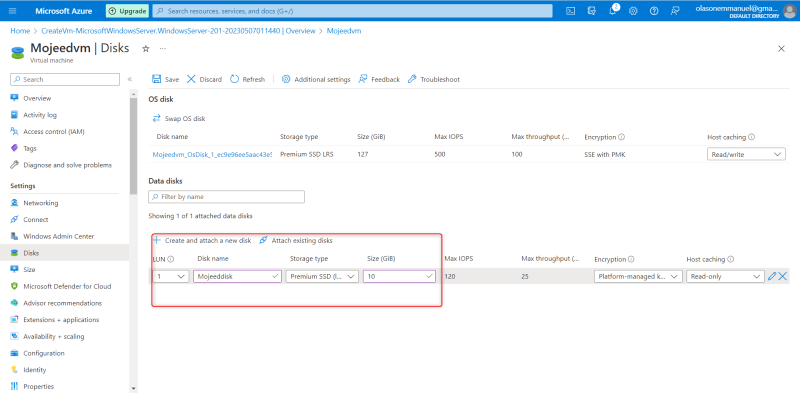The width and height of the screenshot is (800, 393).
Task: Expand the LUN dropdown
Action: pos(170,276)
